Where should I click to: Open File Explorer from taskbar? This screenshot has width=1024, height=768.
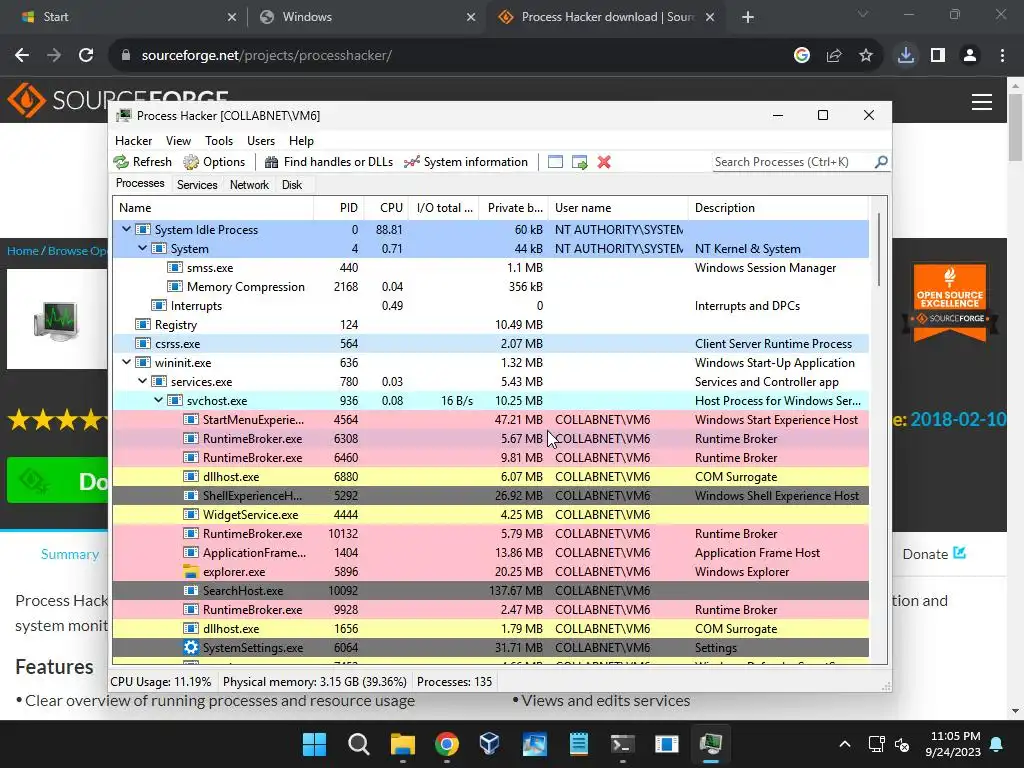tap(403, 744)
